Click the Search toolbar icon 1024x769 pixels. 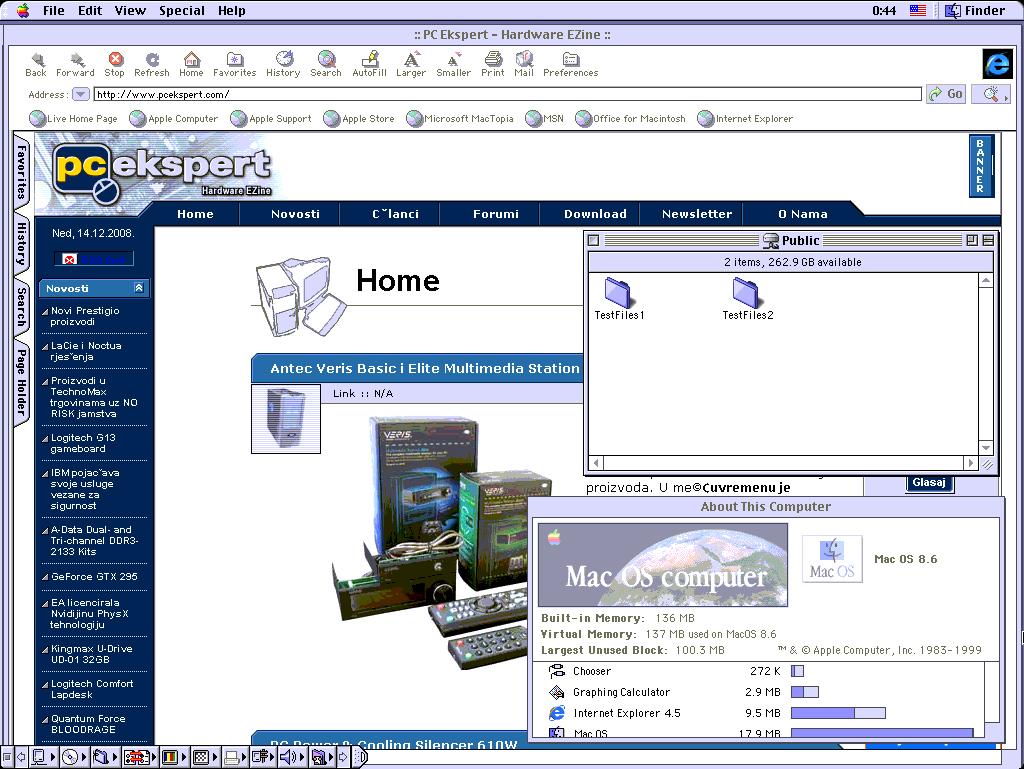pyautogui.click(x=326, y=64)
